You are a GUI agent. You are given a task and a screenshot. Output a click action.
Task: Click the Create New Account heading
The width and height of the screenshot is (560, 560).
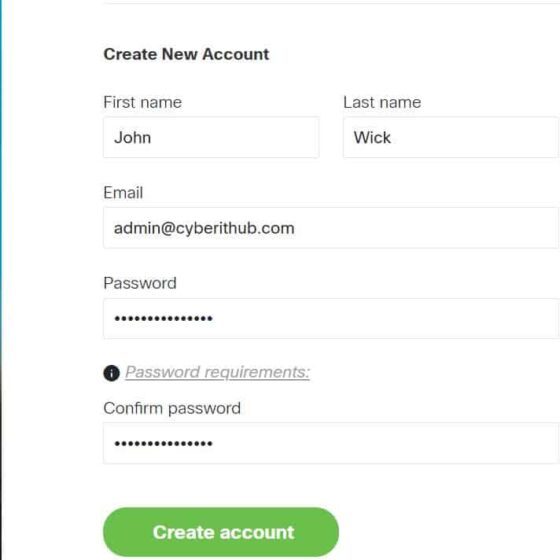point(186,54)
